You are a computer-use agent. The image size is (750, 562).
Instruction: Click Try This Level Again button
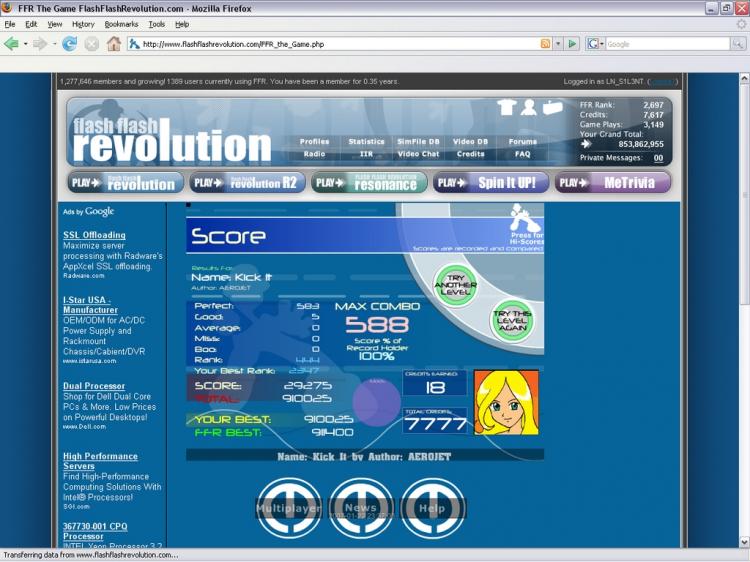click(512, 321)
